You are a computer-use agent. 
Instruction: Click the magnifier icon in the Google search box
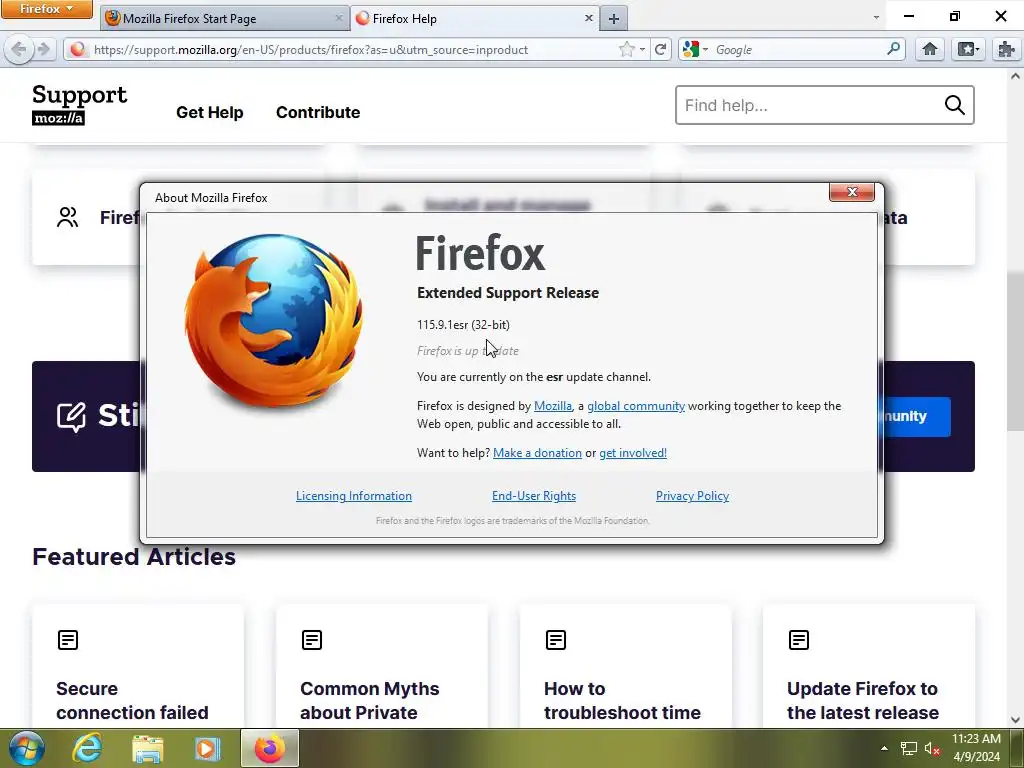(893, 49)
